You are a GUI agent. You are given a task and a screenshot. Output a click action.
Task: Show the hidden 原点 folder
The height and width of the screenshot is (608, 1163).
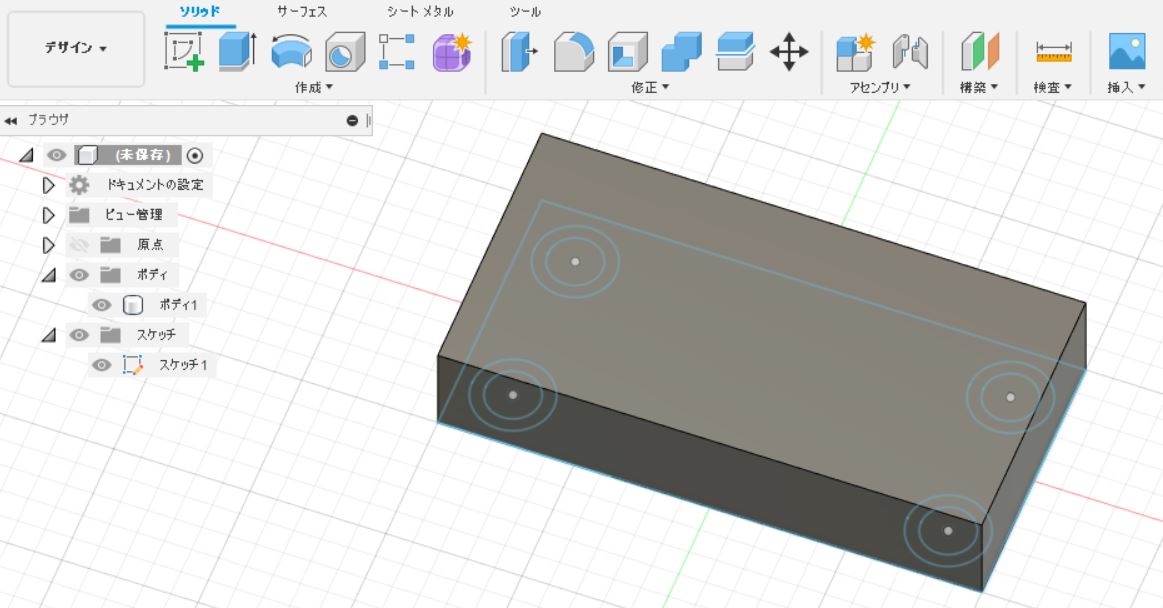coord(79,245)
